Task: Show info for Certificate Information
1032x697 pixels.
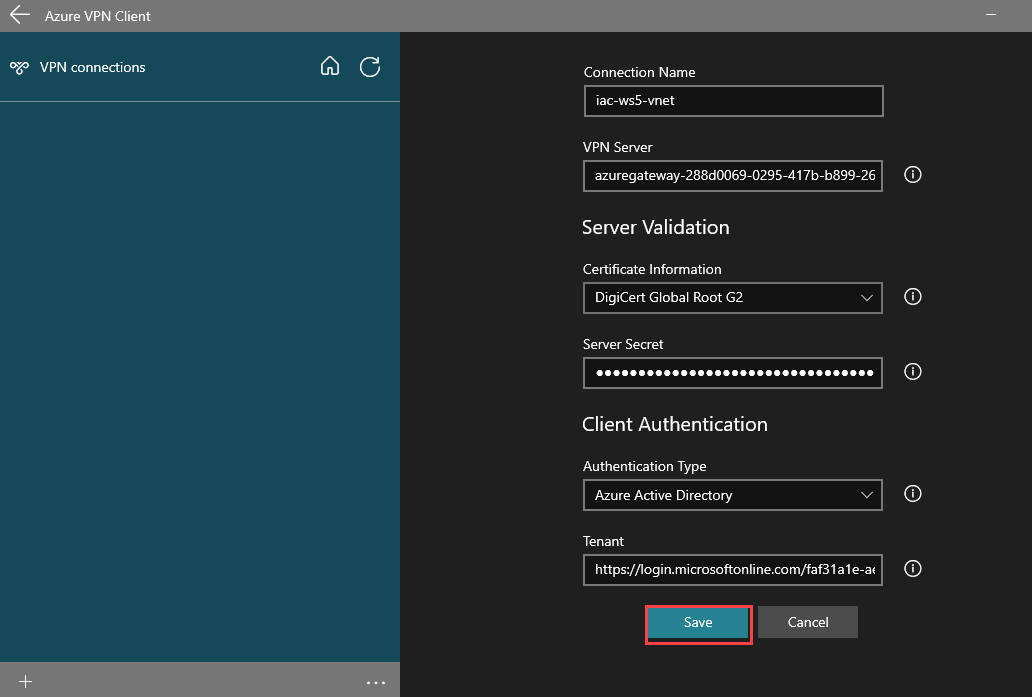Action: coord(912,296)
